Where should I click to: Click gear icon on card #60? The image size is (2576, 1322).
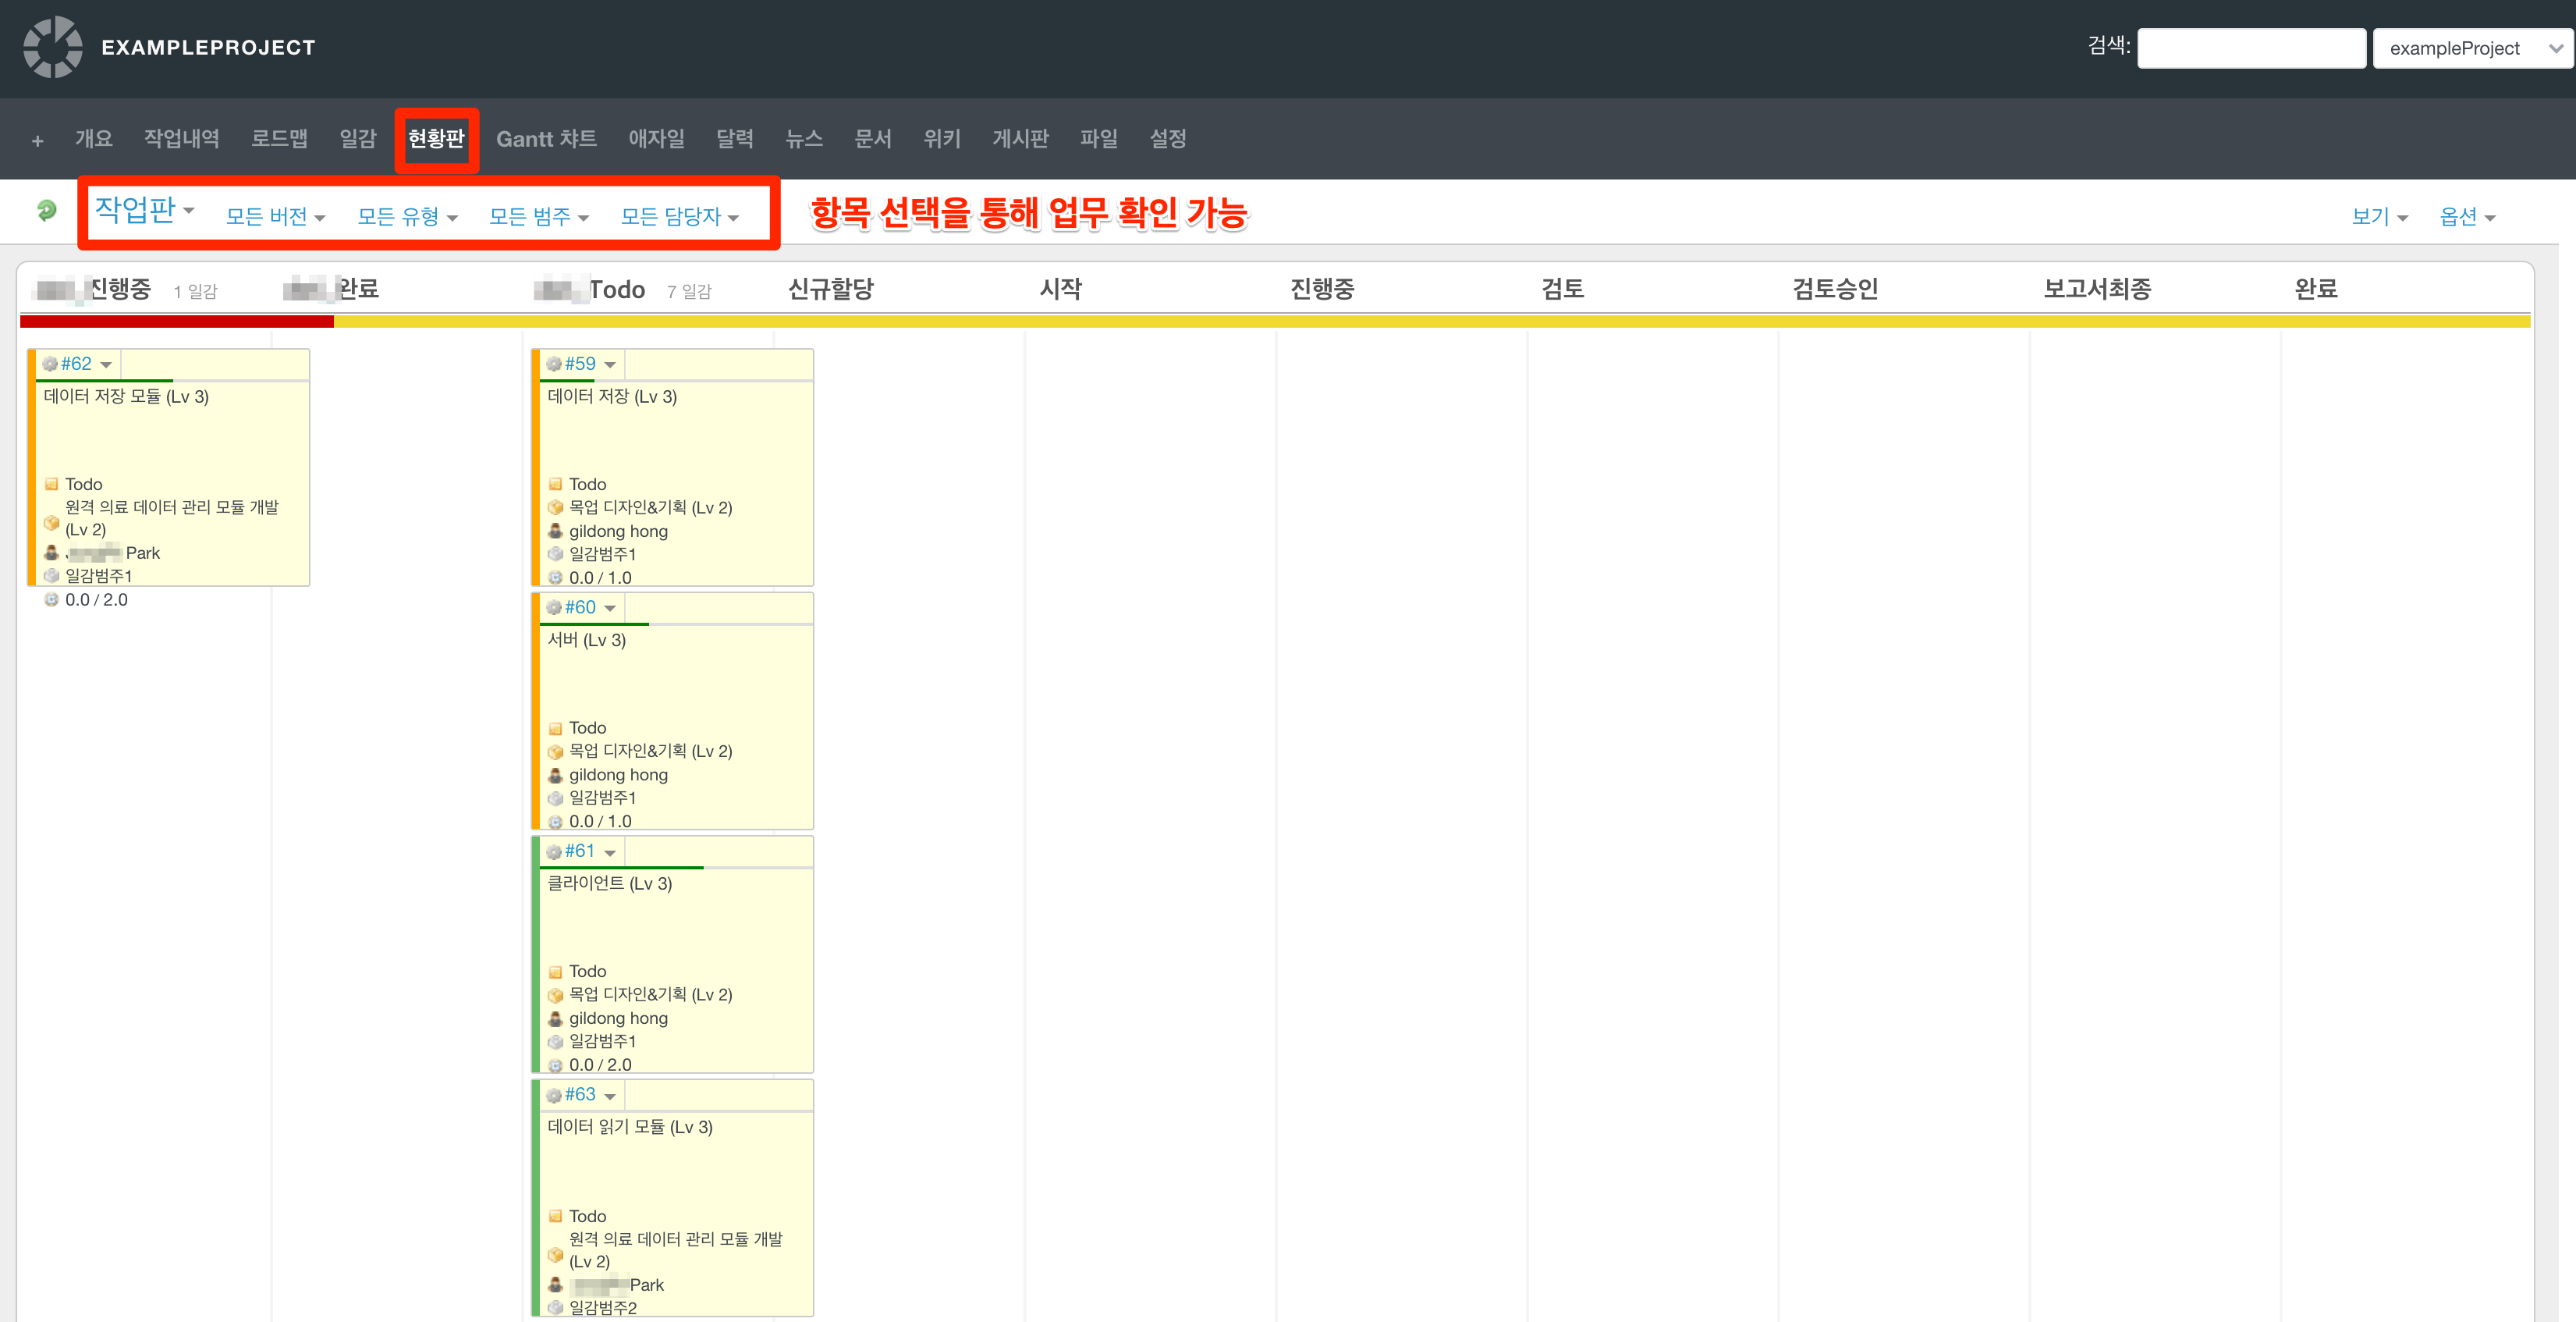click(554, 608)
